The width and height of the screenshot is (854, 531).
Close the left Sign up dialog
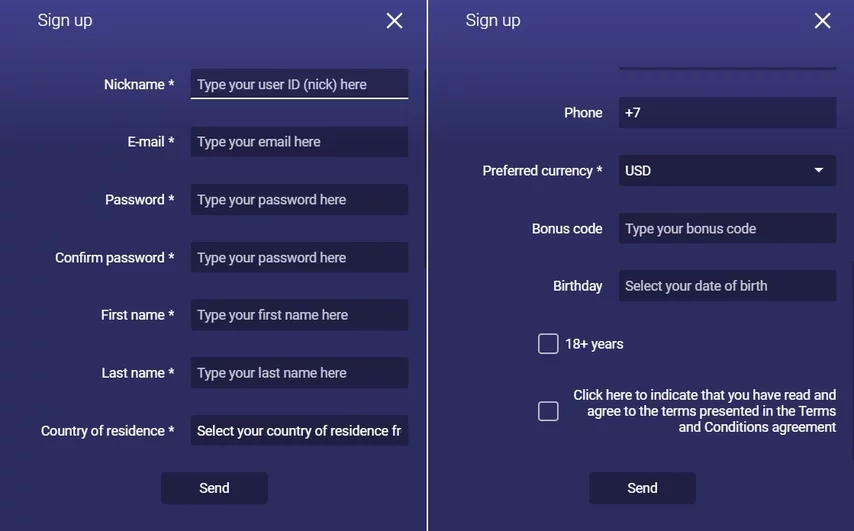(x=395, y=21)
